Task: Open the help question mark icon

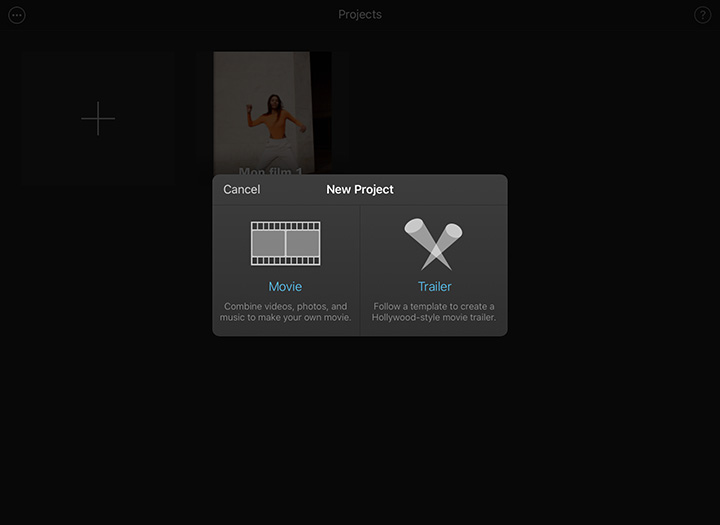Action: pos(703,15)
